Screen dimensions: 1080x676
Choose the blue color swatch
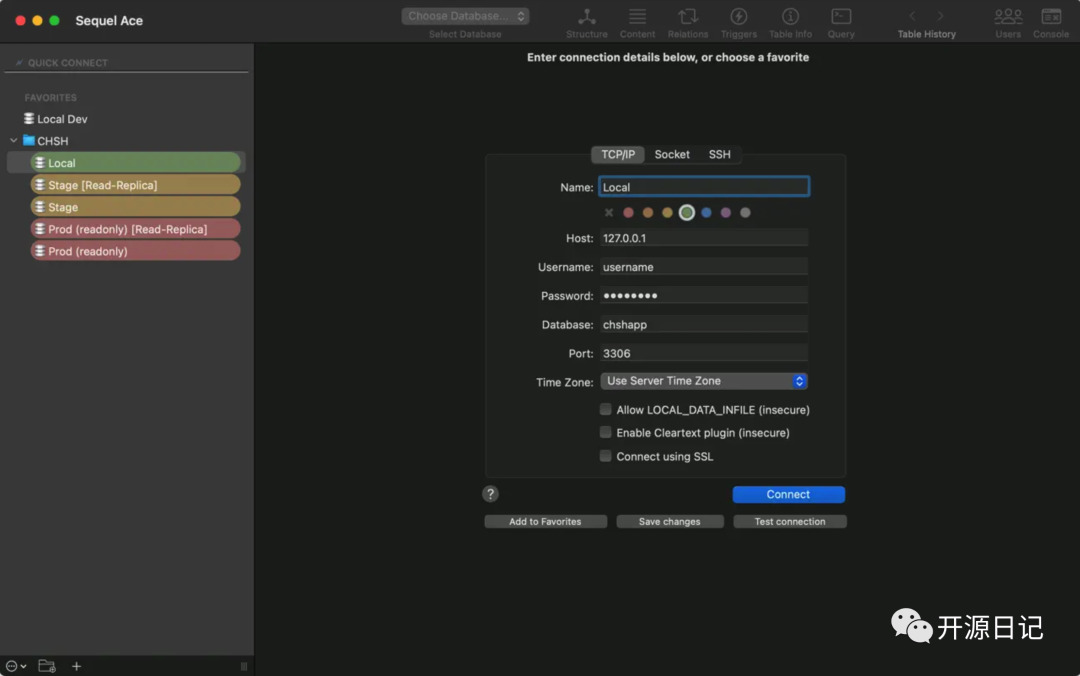pos(706,213)
